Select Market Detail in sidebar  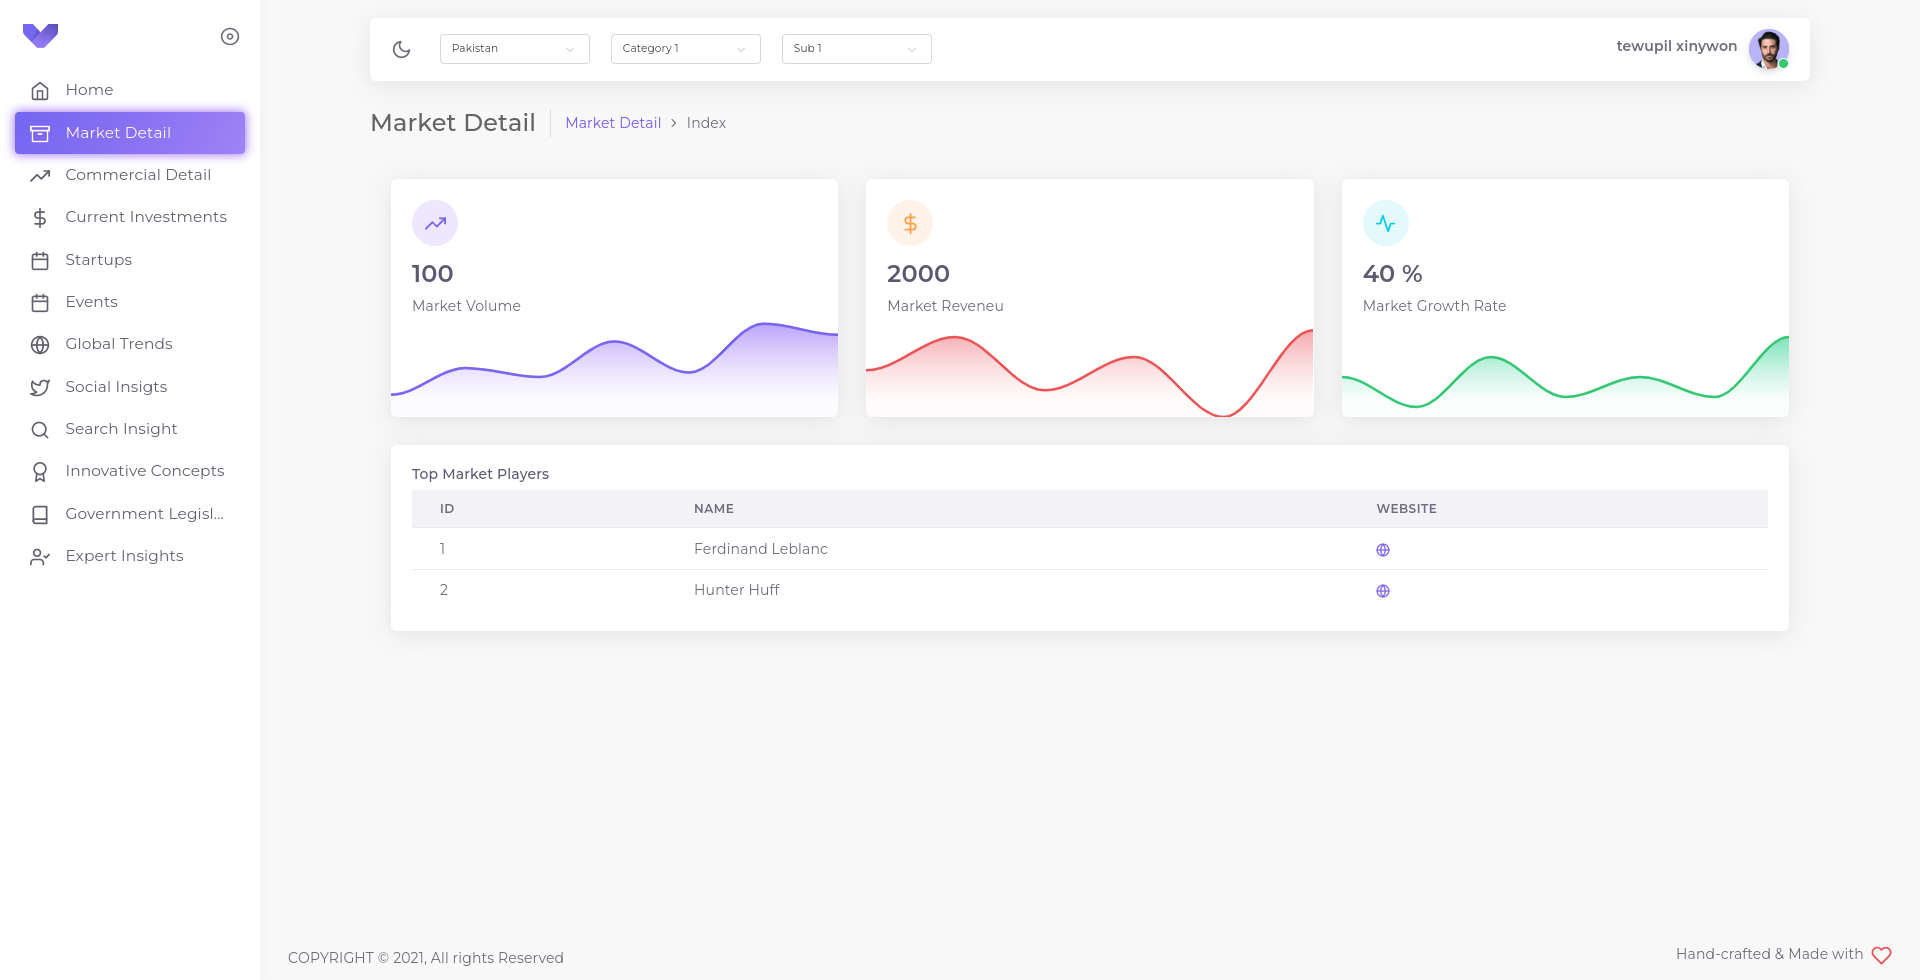[130, 133]
